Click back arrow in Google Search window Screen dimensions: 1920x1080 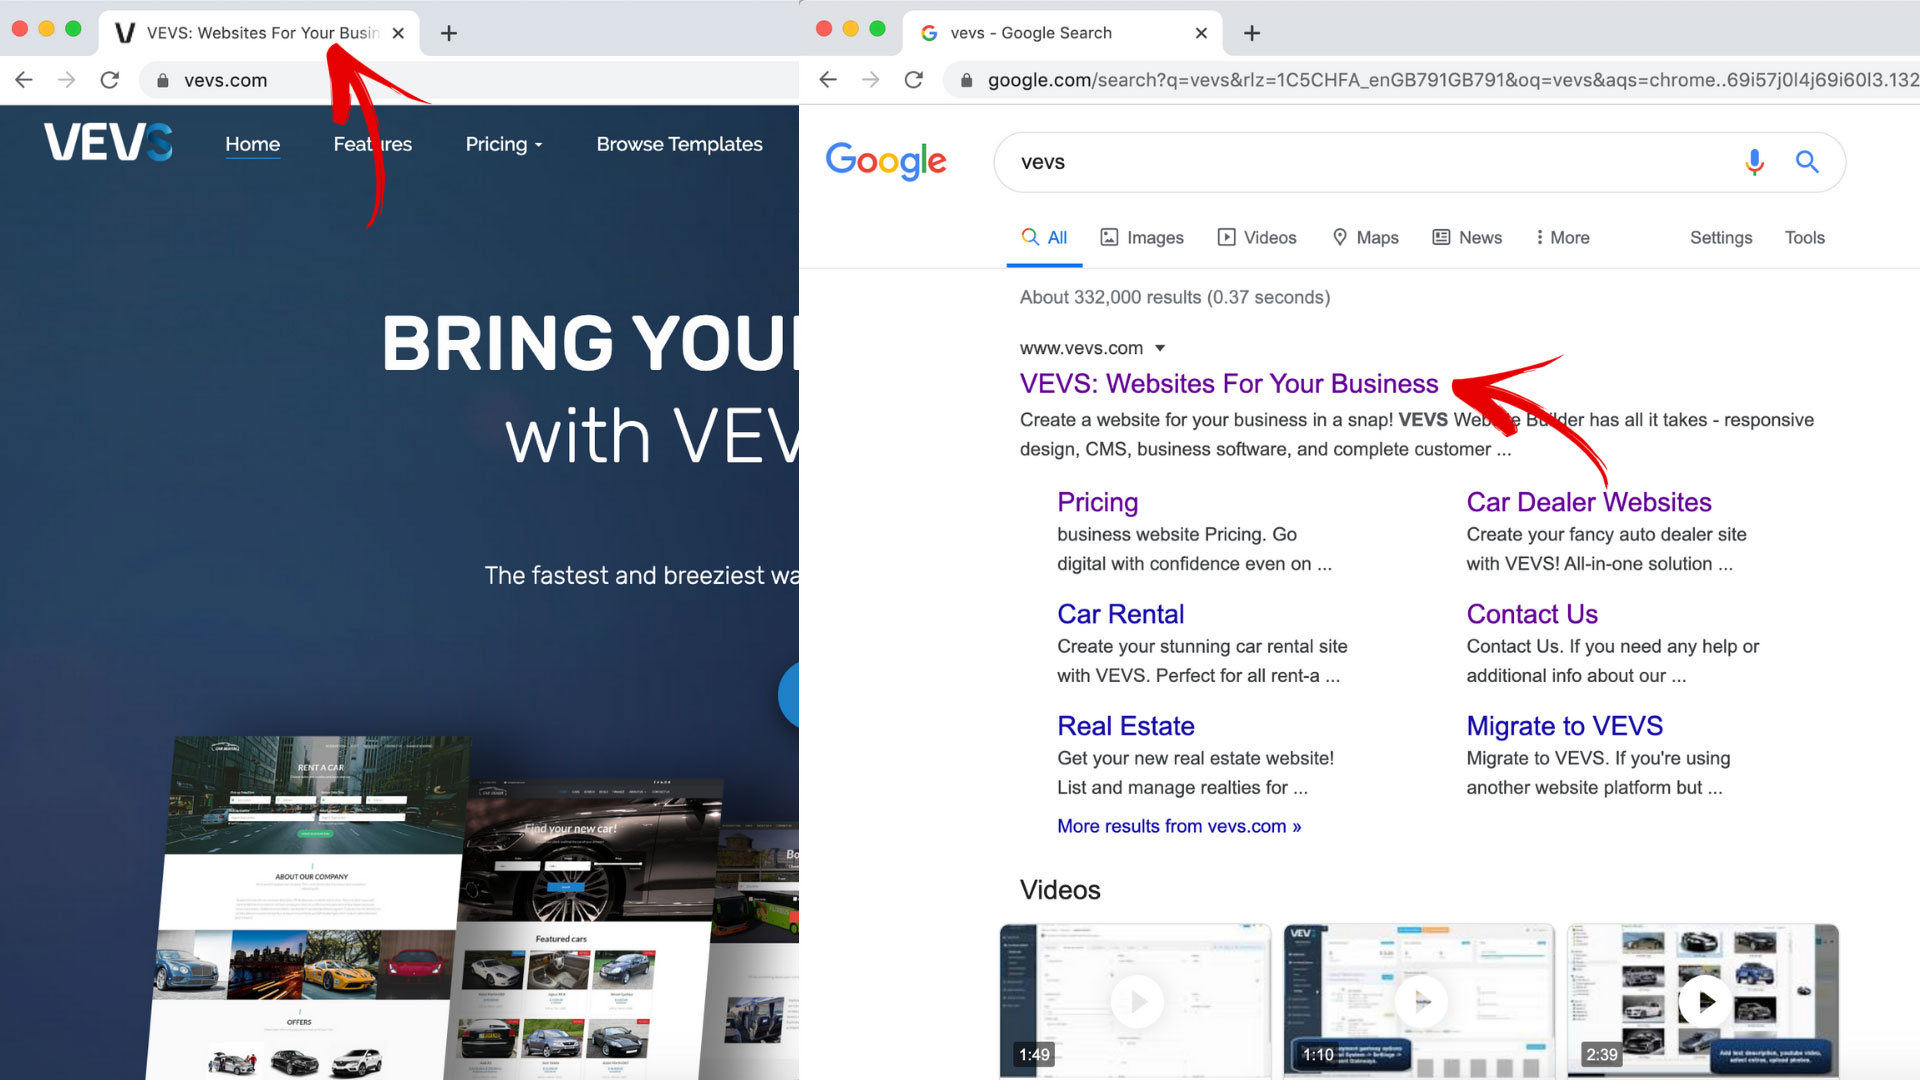[827, 80]
